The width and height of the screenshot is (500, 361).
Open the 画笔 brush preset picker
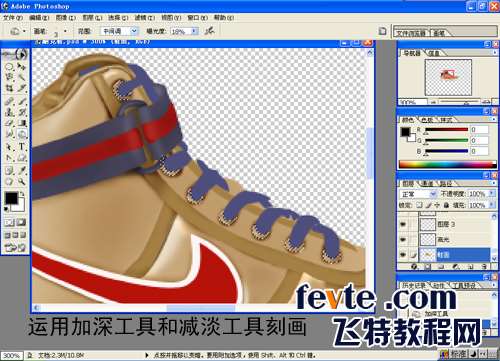click(65, 31)
